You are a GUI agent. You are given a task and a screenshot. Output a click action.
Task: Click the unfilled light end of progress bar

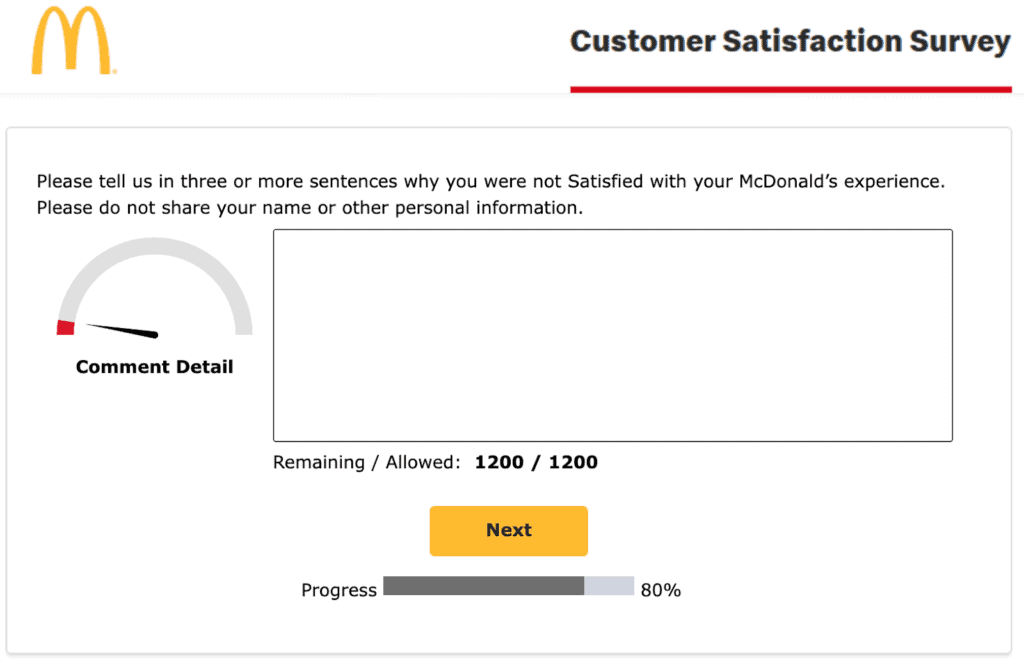tap(609, 586)
